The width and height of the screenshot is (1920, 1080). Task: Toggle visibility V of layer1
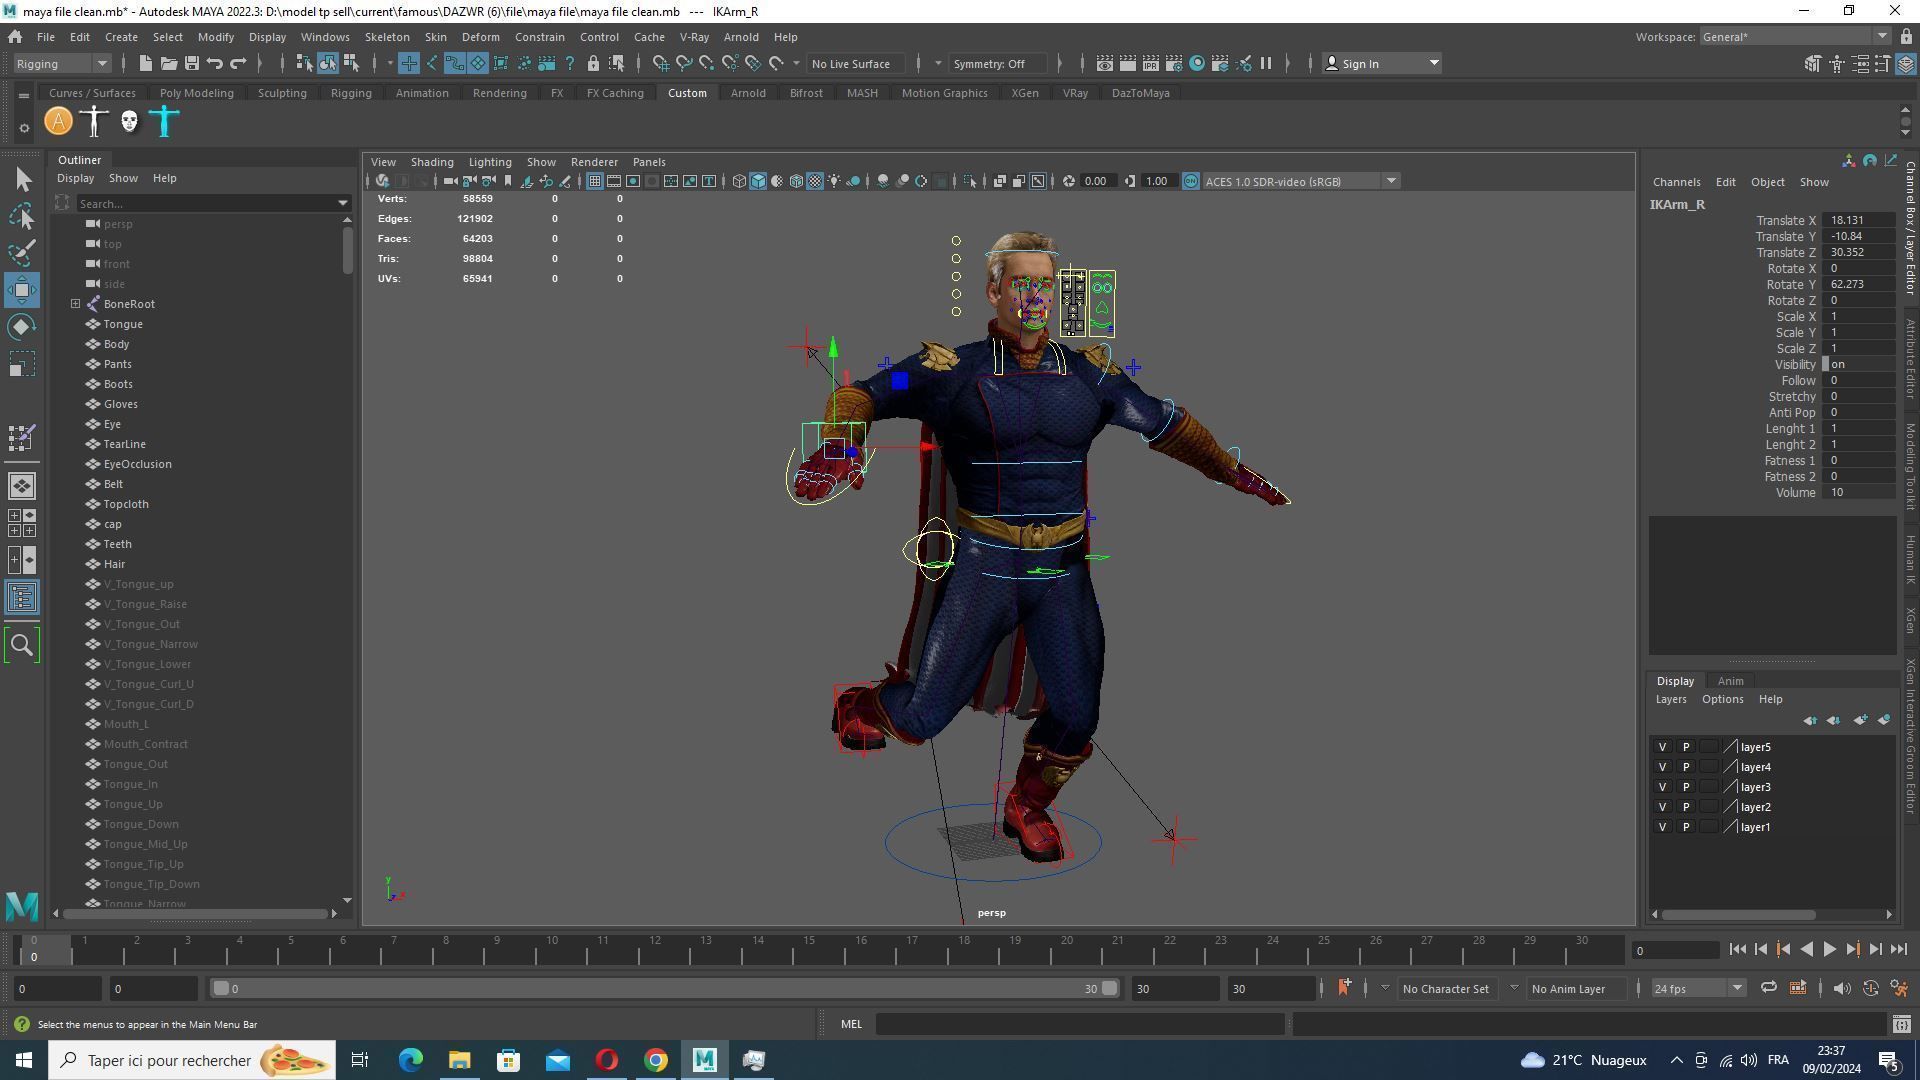[x=1663, y=827]
